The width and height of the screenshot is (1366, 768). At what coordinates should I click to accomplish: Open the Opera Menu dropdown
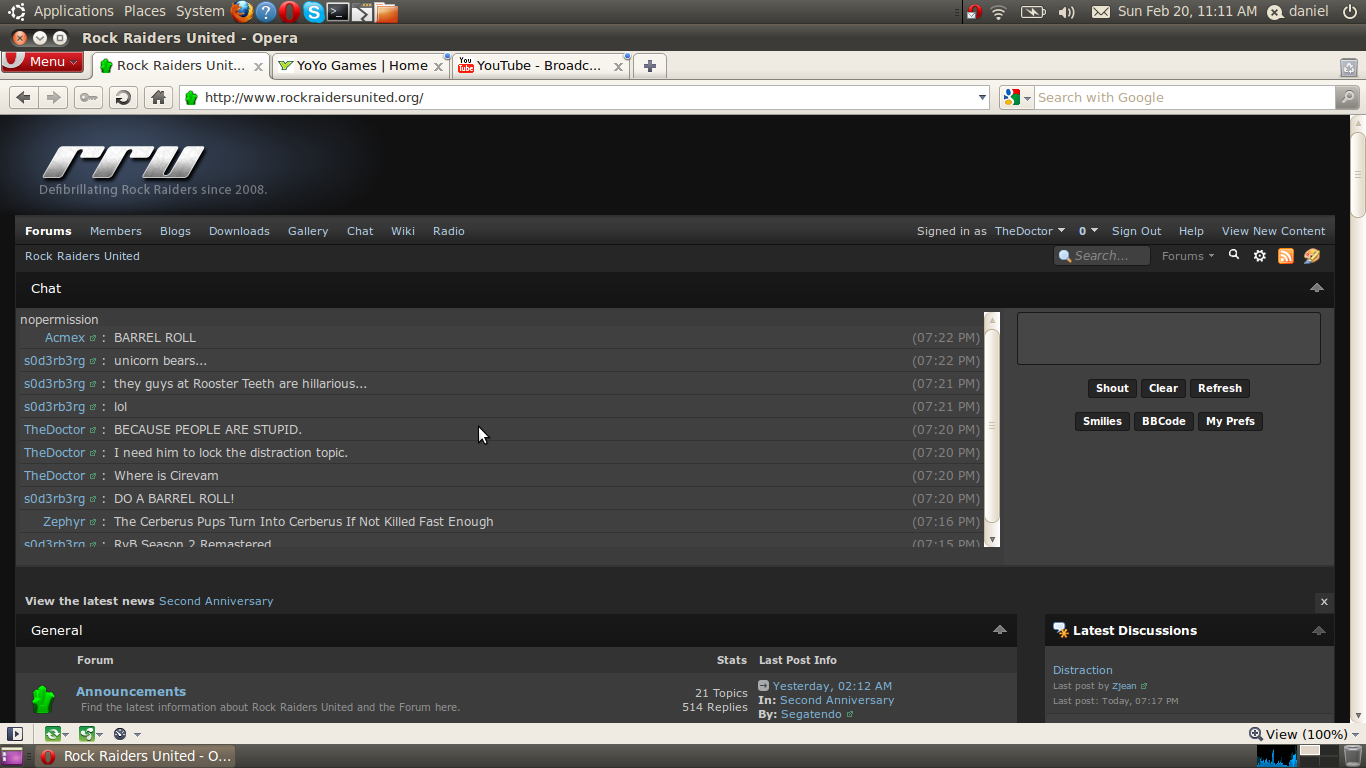[42, 61]
